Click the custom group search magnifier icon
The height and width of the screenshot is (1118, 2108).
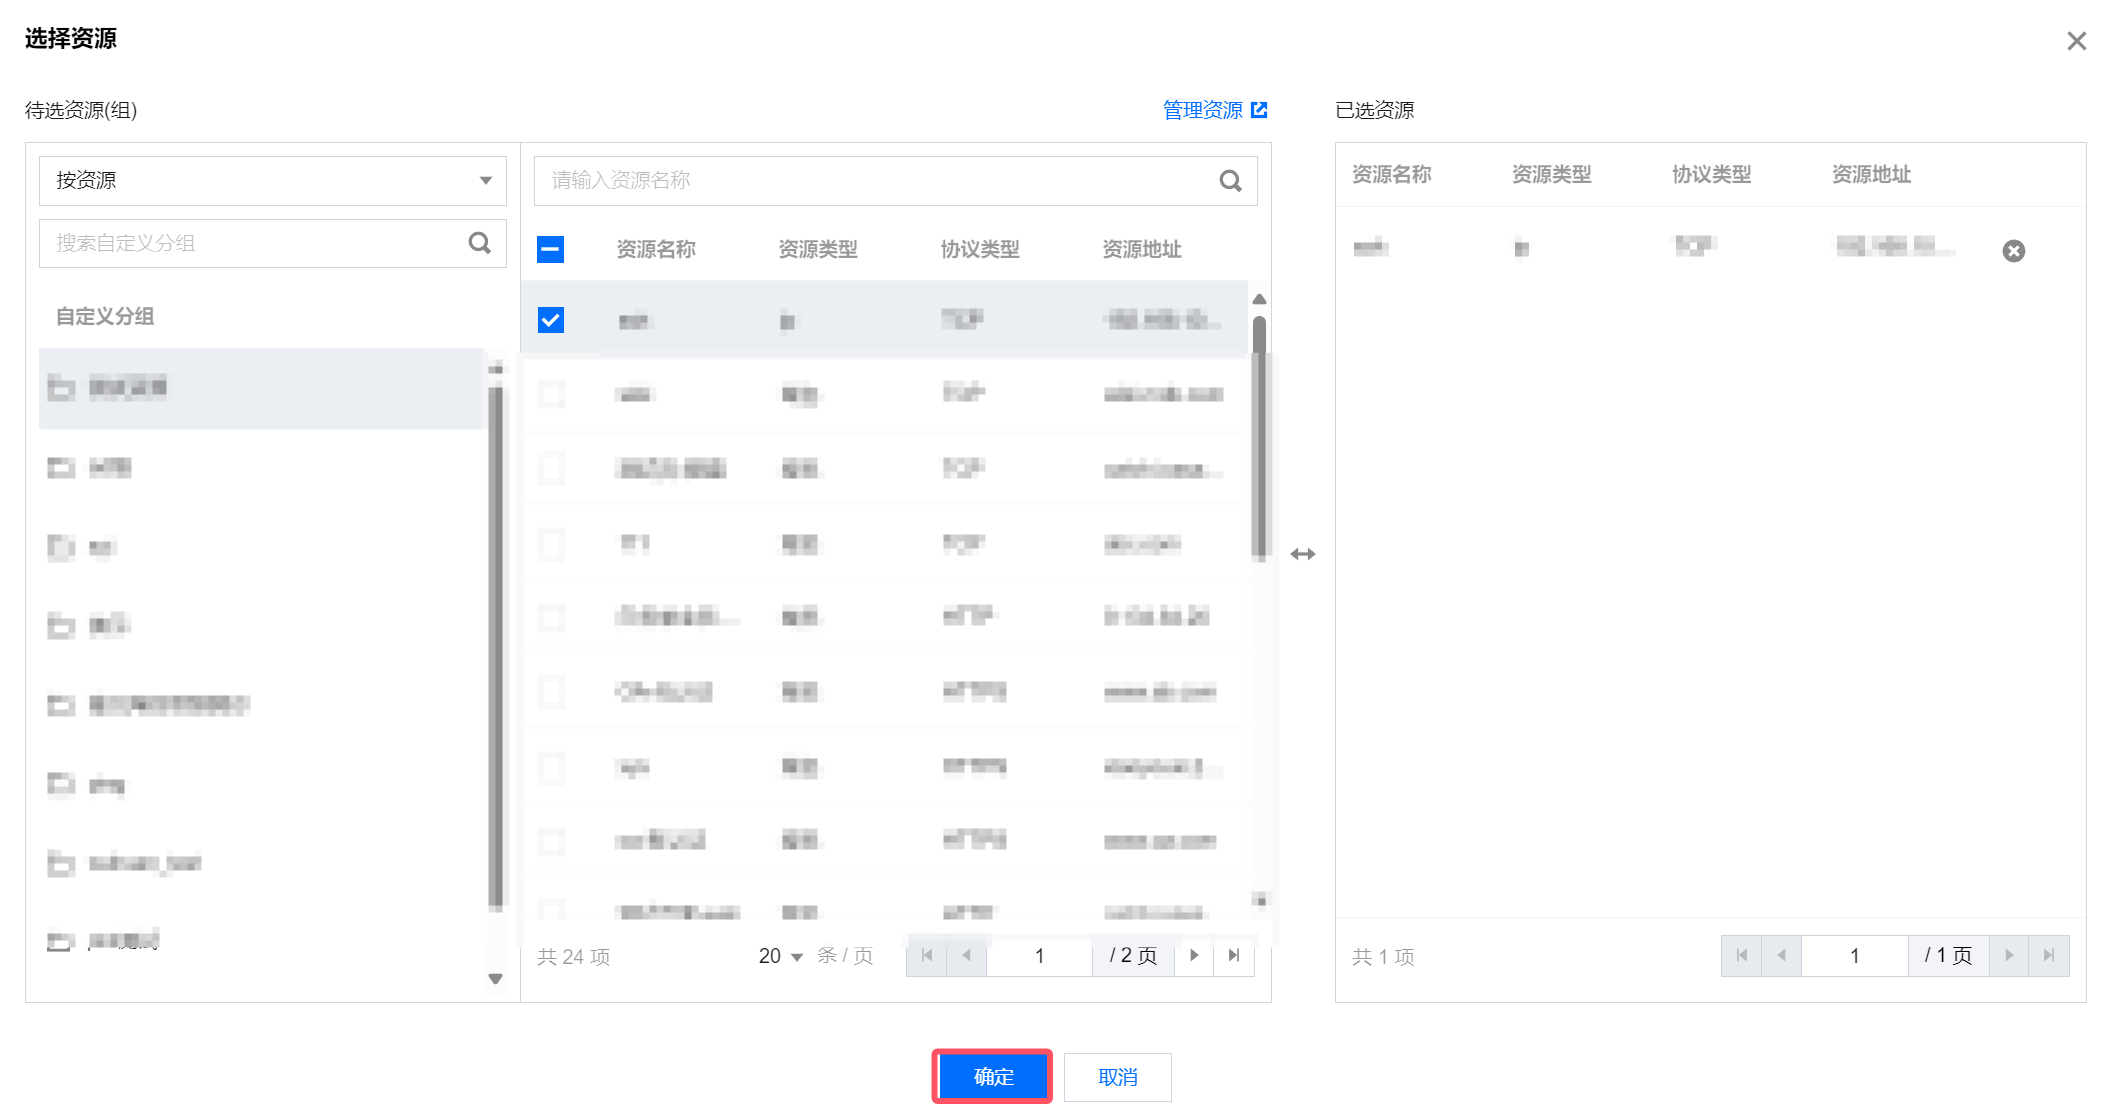tap(480, 243)
